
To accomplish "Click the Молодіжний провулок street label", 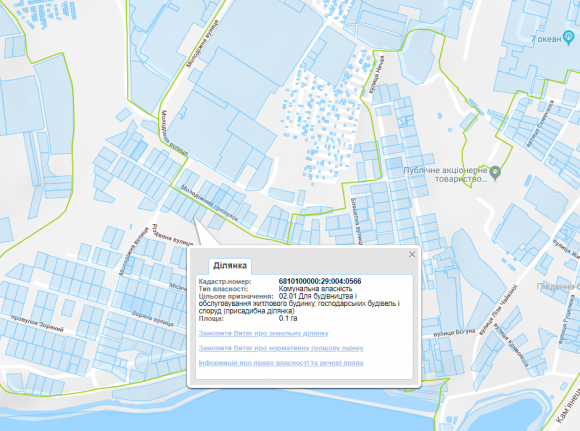I will 209,203.
